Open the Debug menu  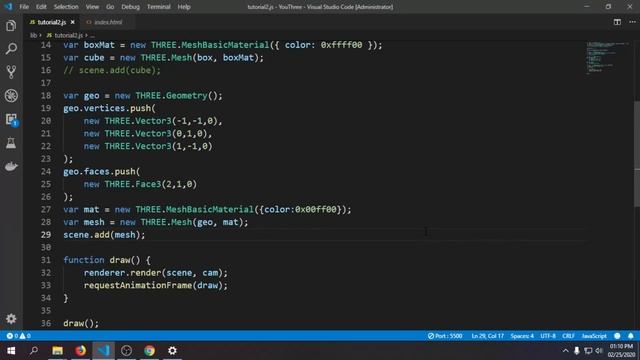coord(131,7)
